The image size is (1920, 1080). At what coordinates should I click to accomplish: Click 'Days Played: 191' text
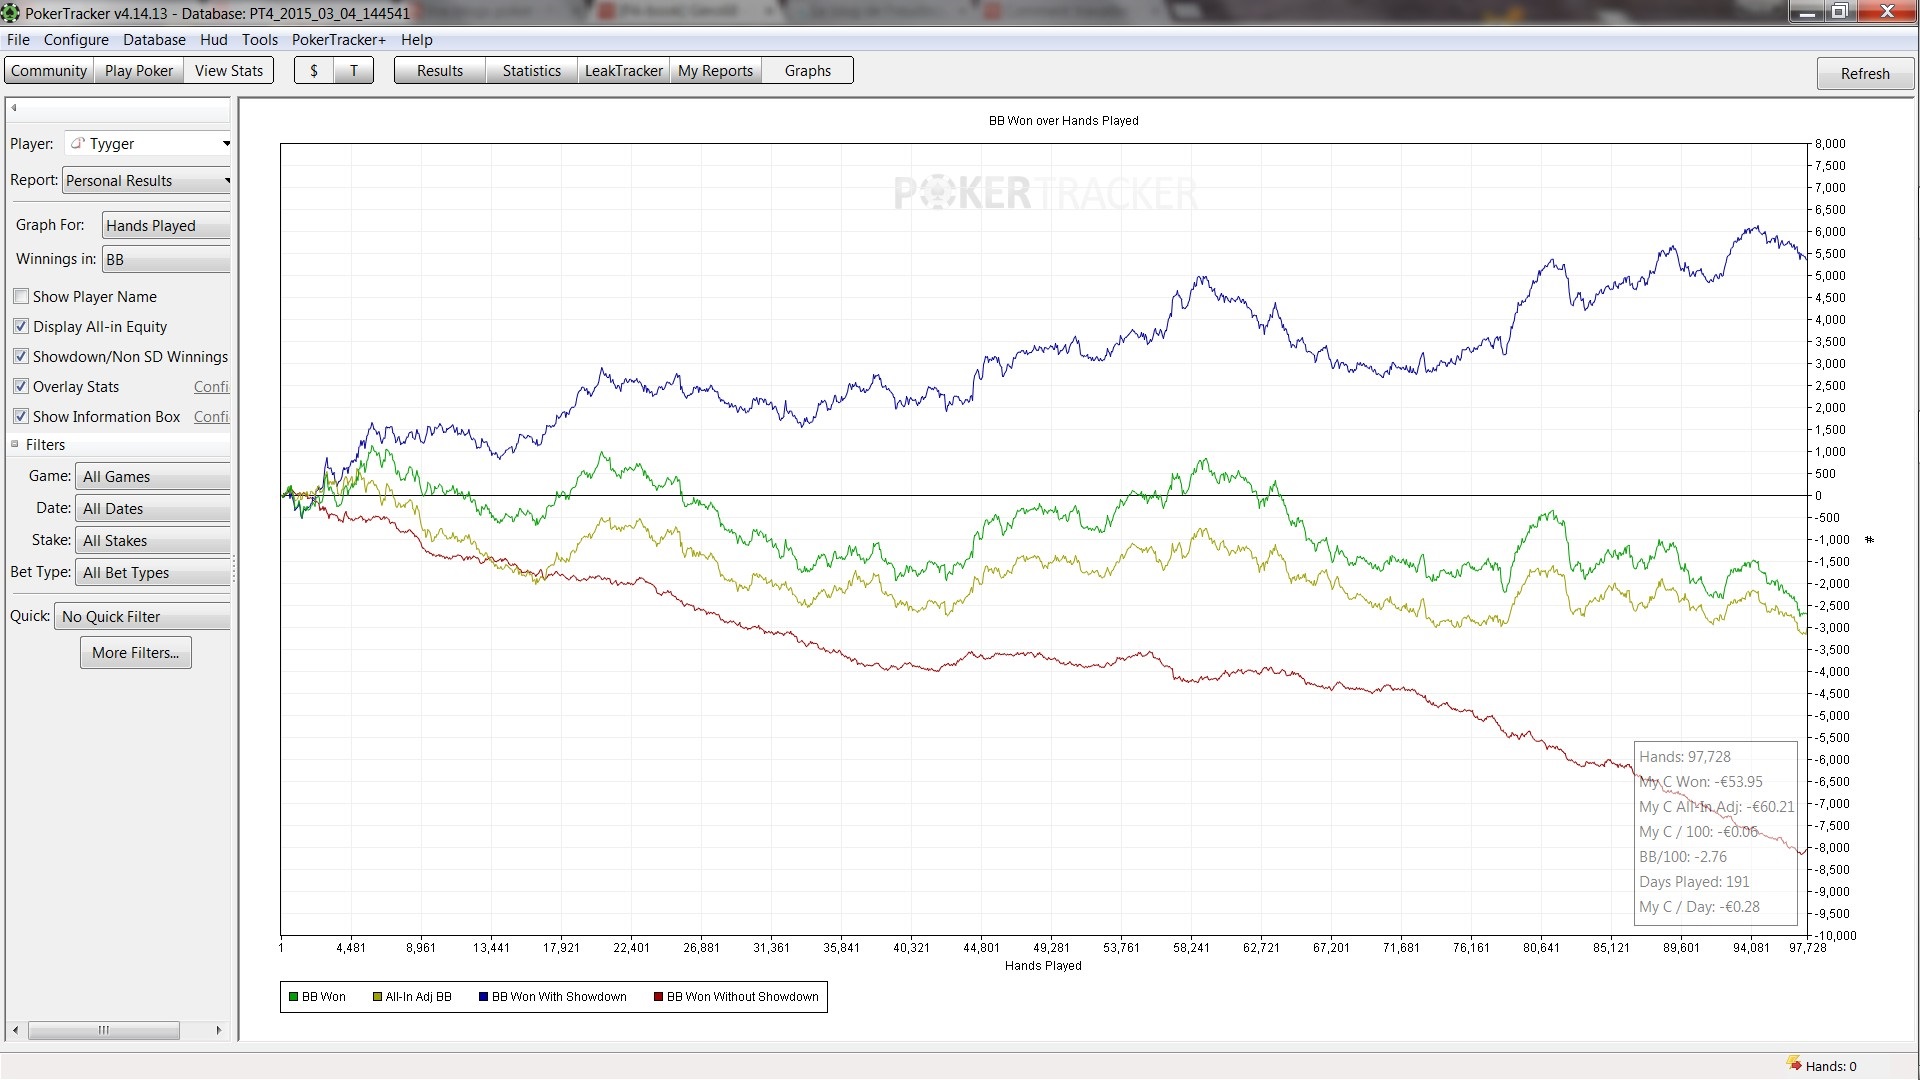point(1694,882)
